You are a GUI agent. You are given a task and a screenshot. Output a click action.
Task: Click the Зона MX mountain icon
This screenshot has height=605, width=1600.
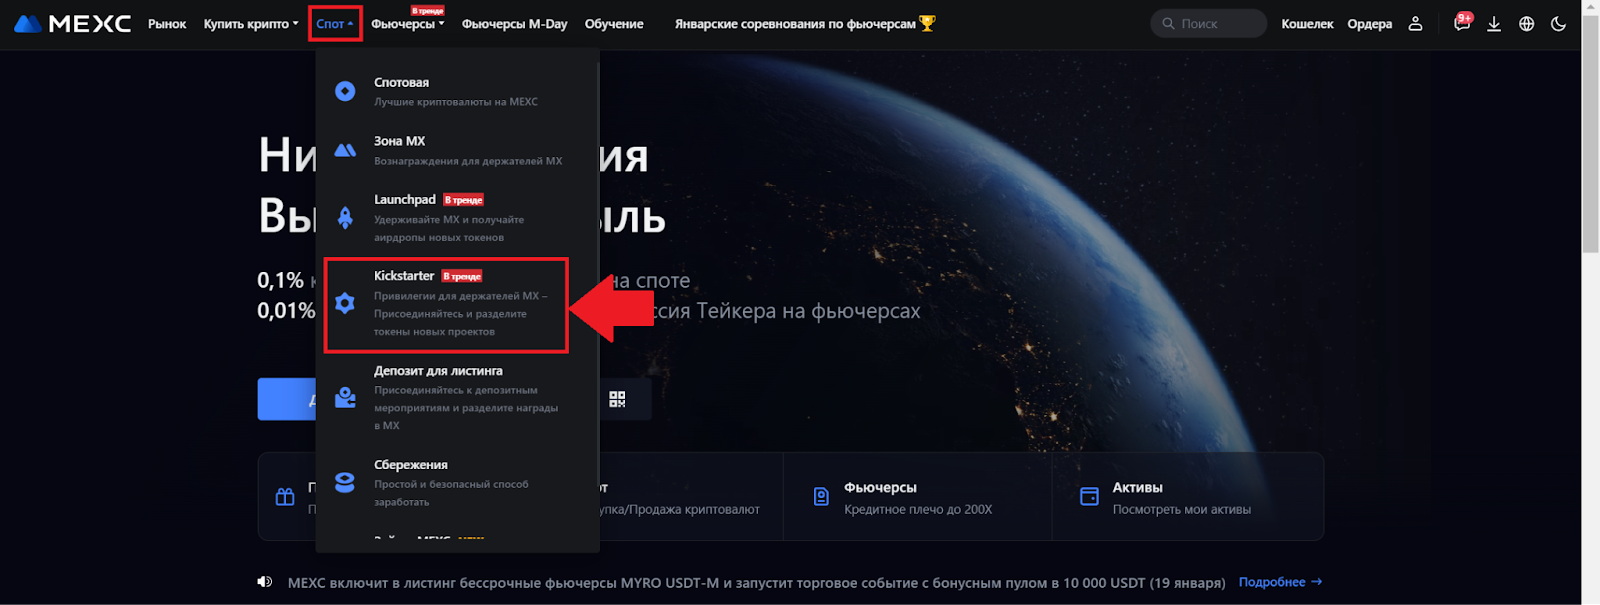pyautogui.click(x=345, y=150)
